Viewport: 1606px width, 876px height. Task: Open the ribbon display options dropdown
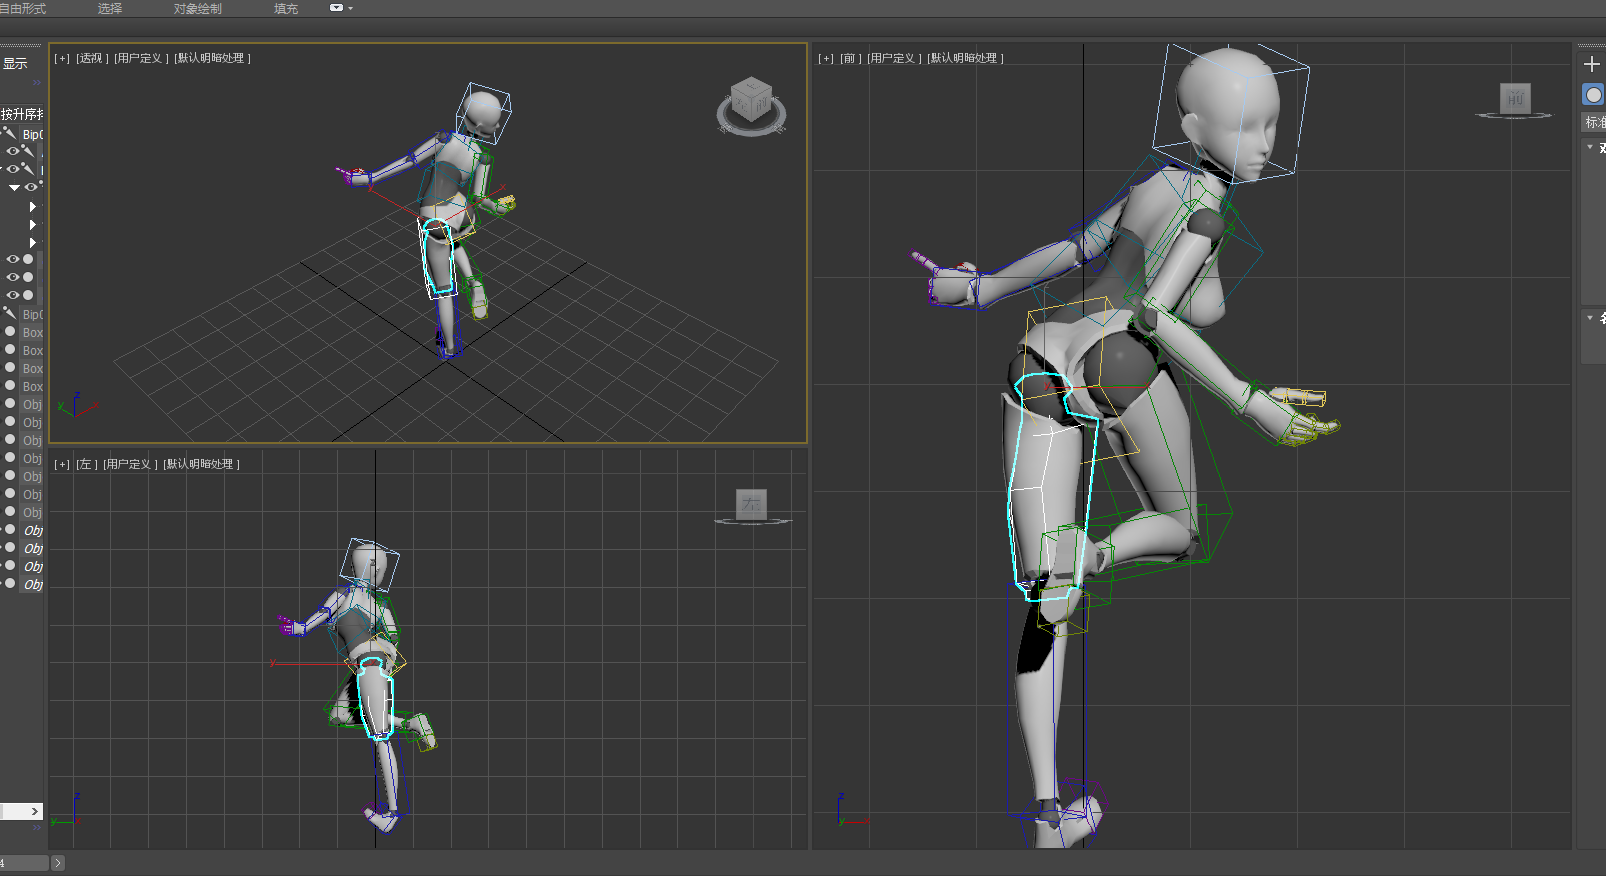pyautogui.click(x=341, y=8)
